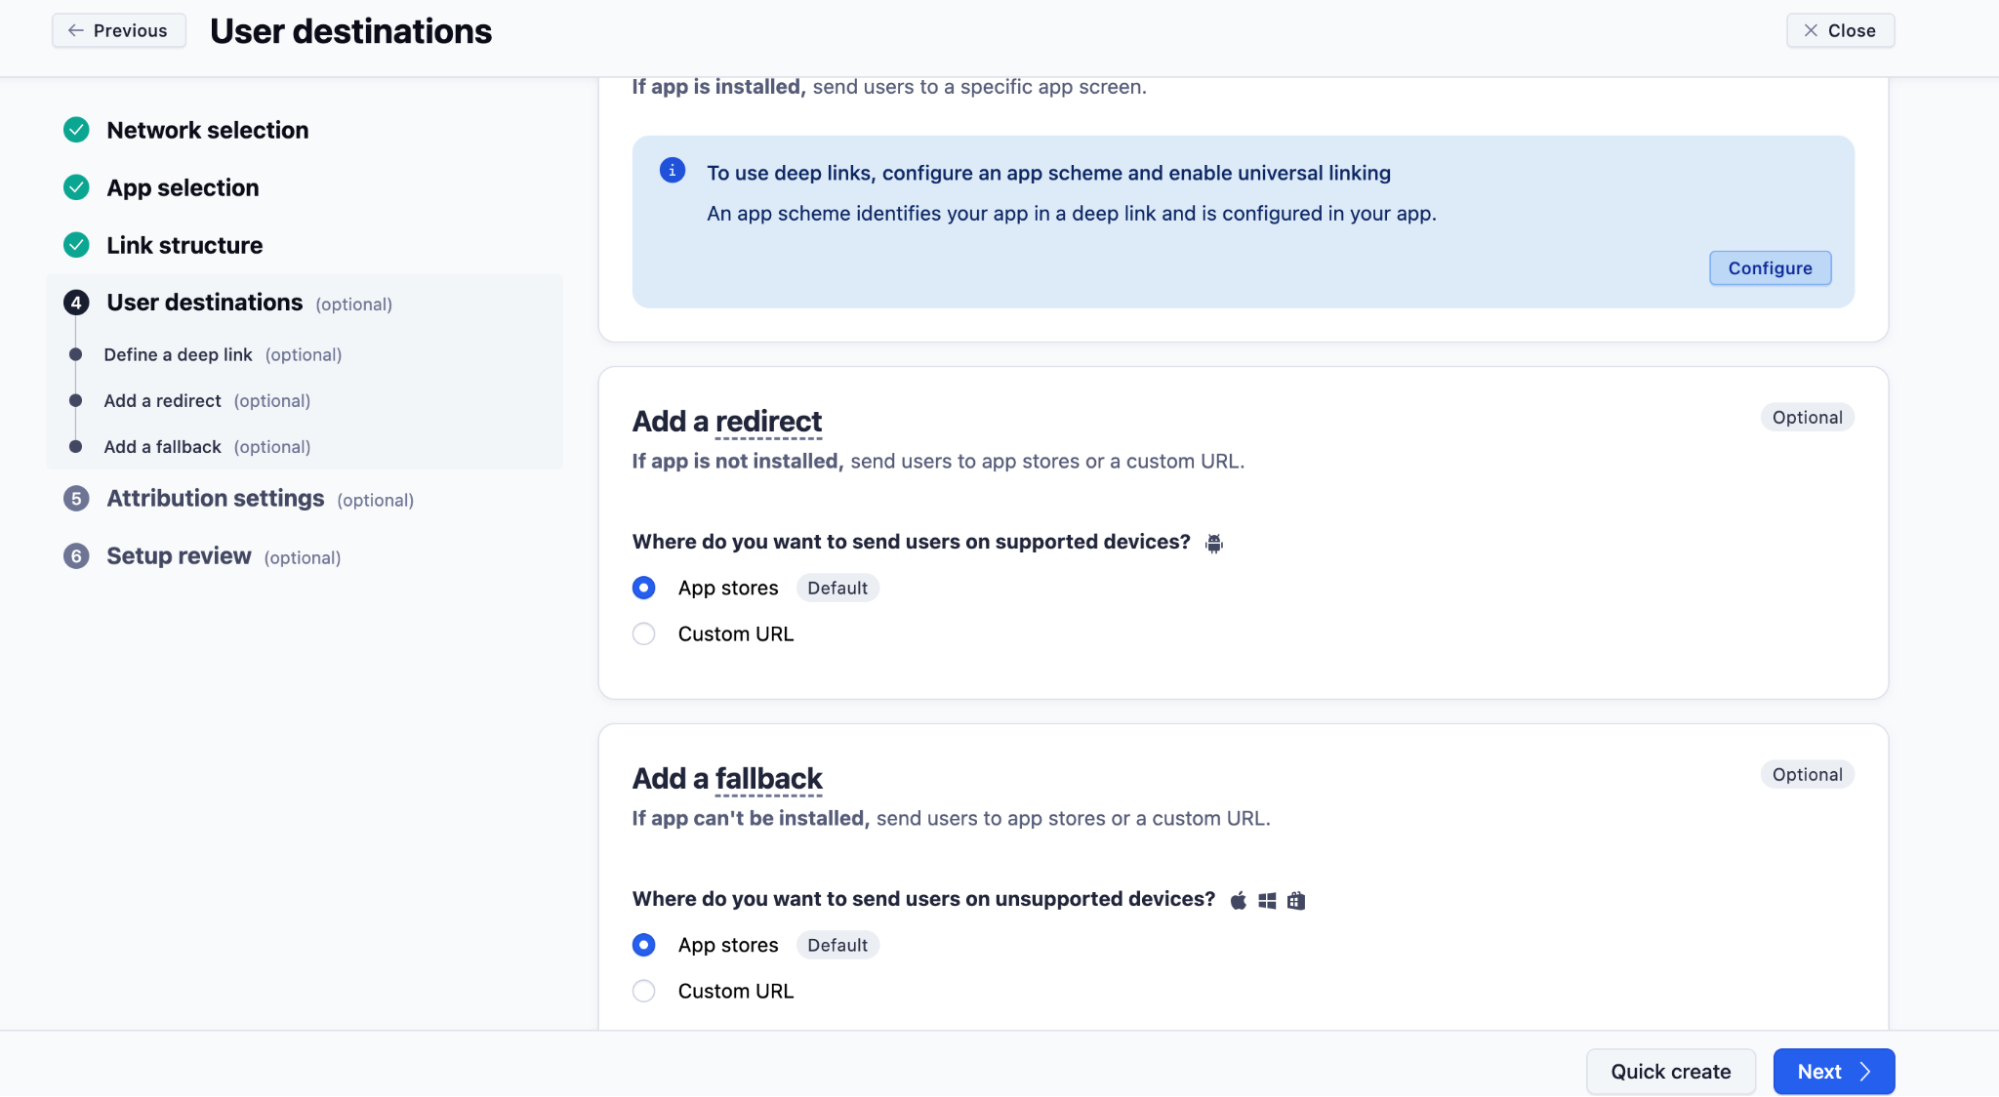The height and width of the screenshot is (1097, 1999).
Task: Select Custom URL under Add a fallback
Action: 644,991
